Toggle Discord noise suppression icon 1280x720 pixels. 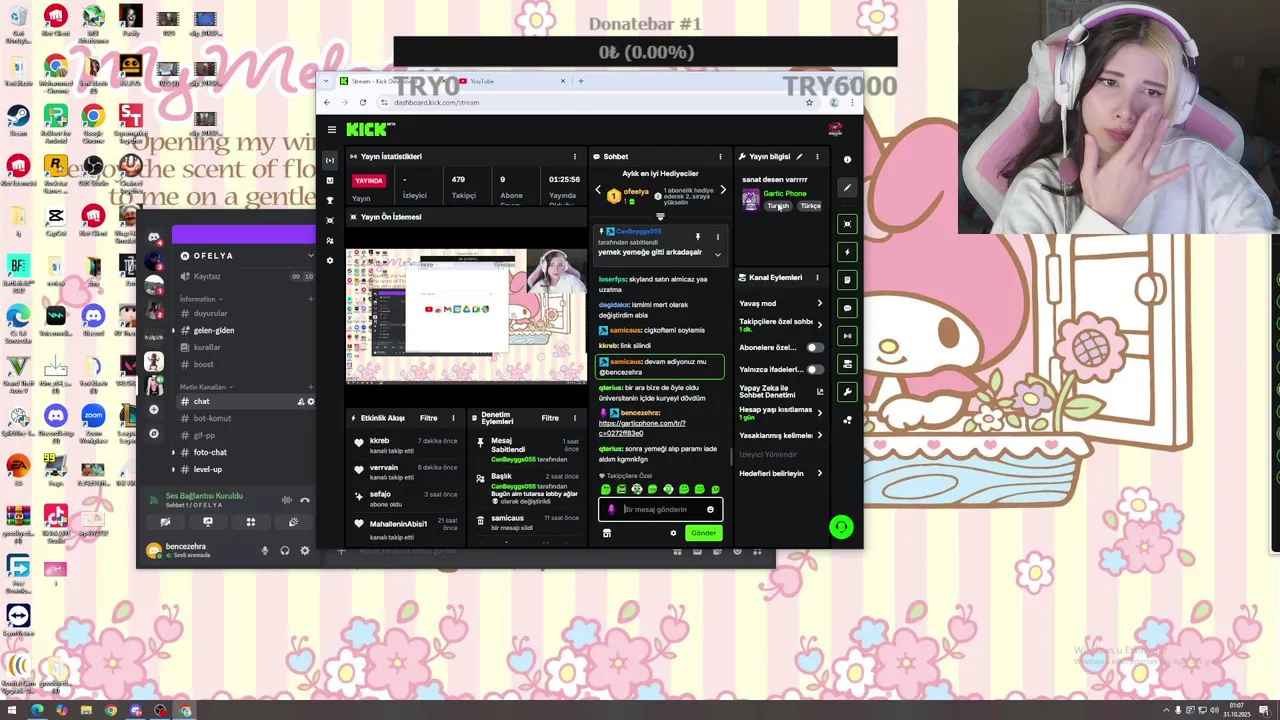[287, 500]
